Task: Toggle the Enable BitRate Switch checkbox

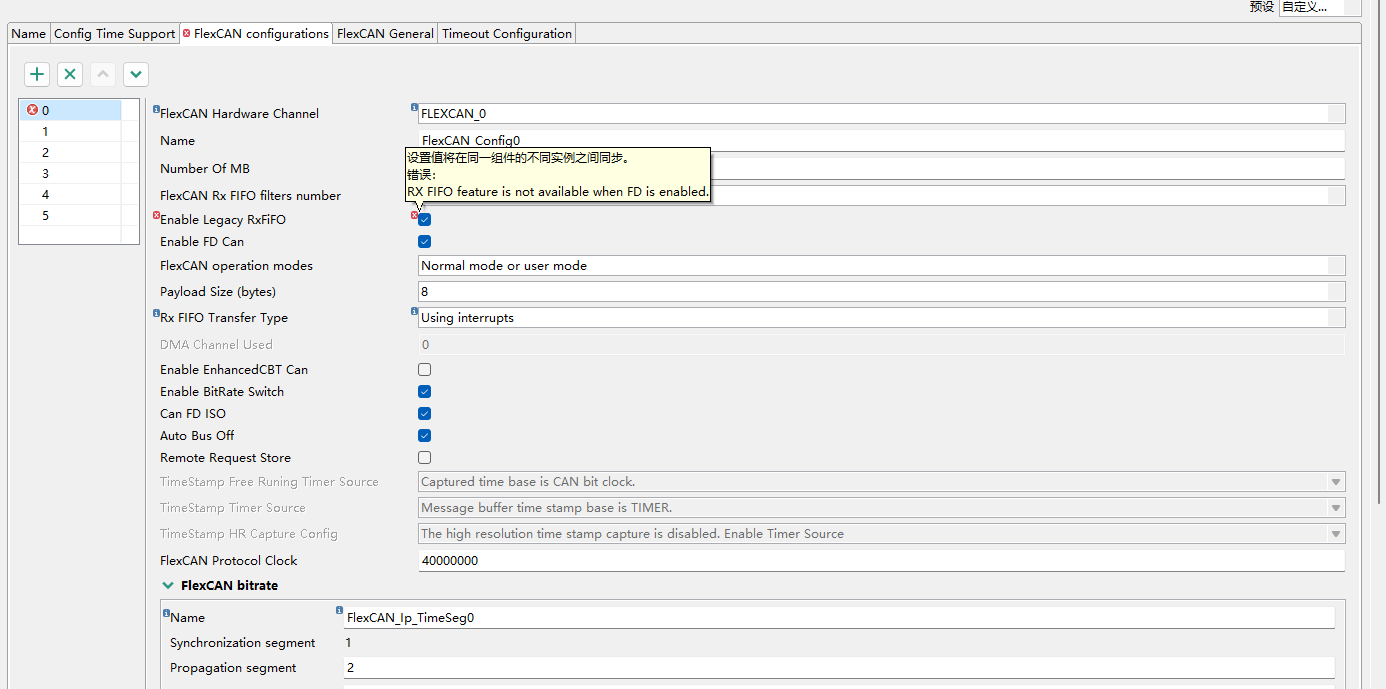Action: coord(424,391)
